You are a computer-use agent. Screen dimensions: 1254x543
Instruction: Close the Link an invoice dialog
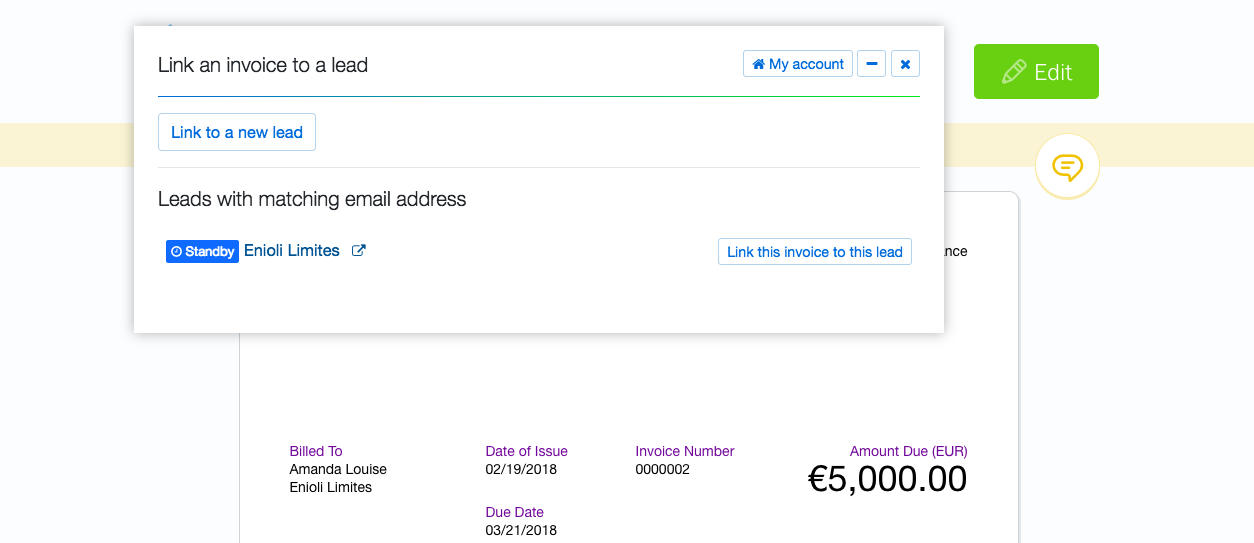pos(905,64)
